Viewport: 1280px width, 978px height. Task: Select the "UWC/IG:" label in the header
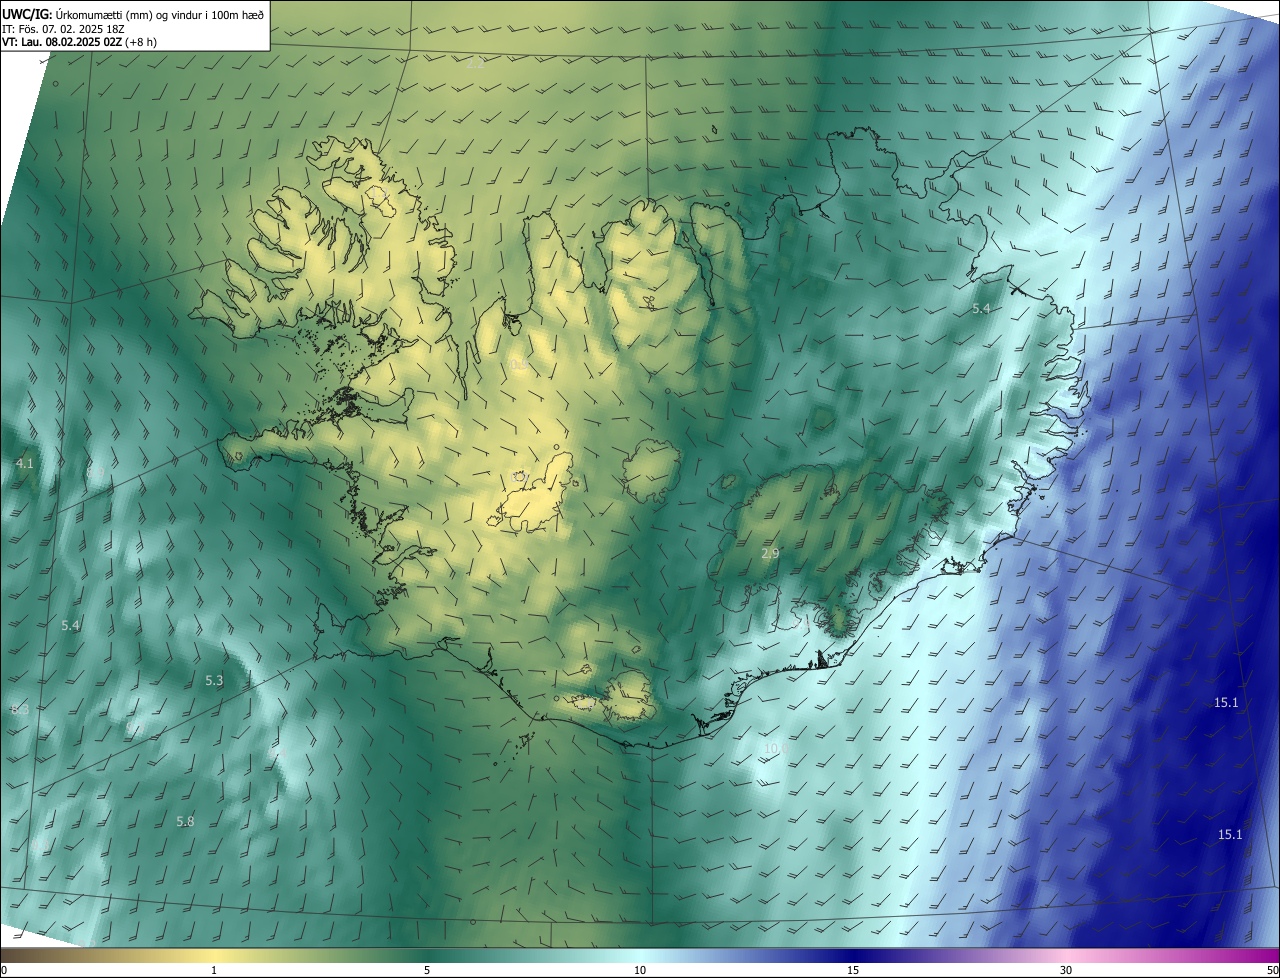point(27,15)
